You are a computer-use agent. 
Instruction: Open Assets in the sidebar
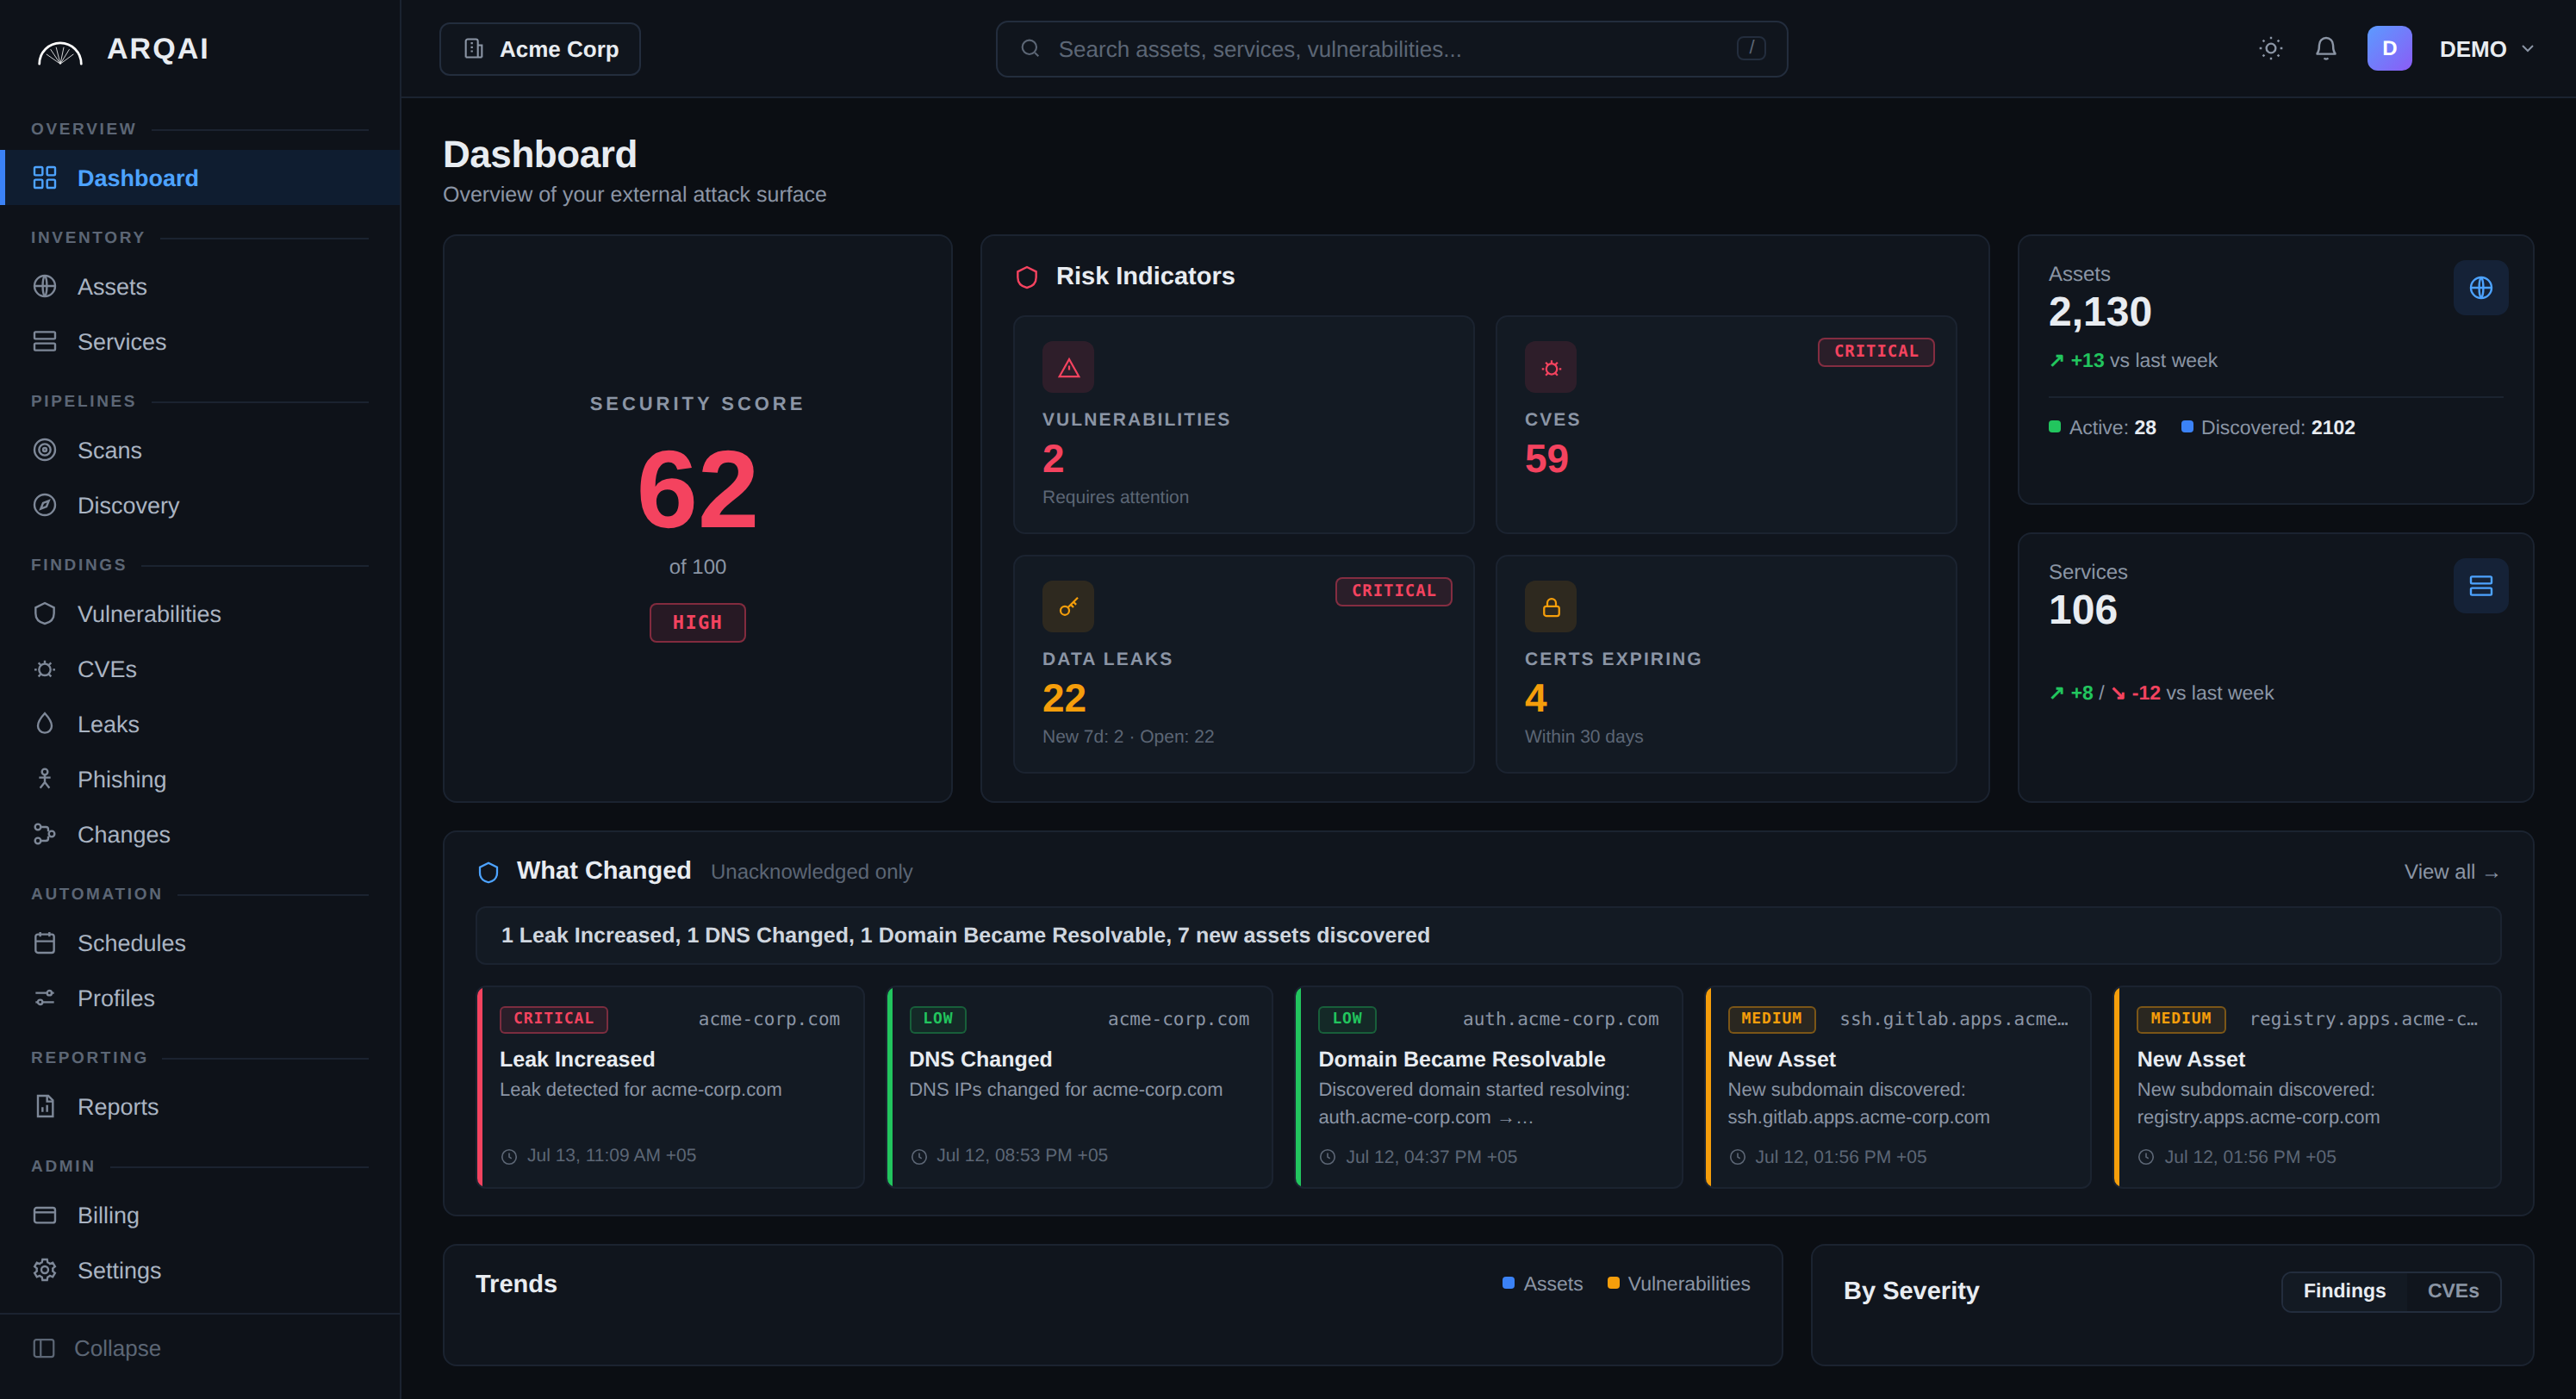[x=200, y=287]
